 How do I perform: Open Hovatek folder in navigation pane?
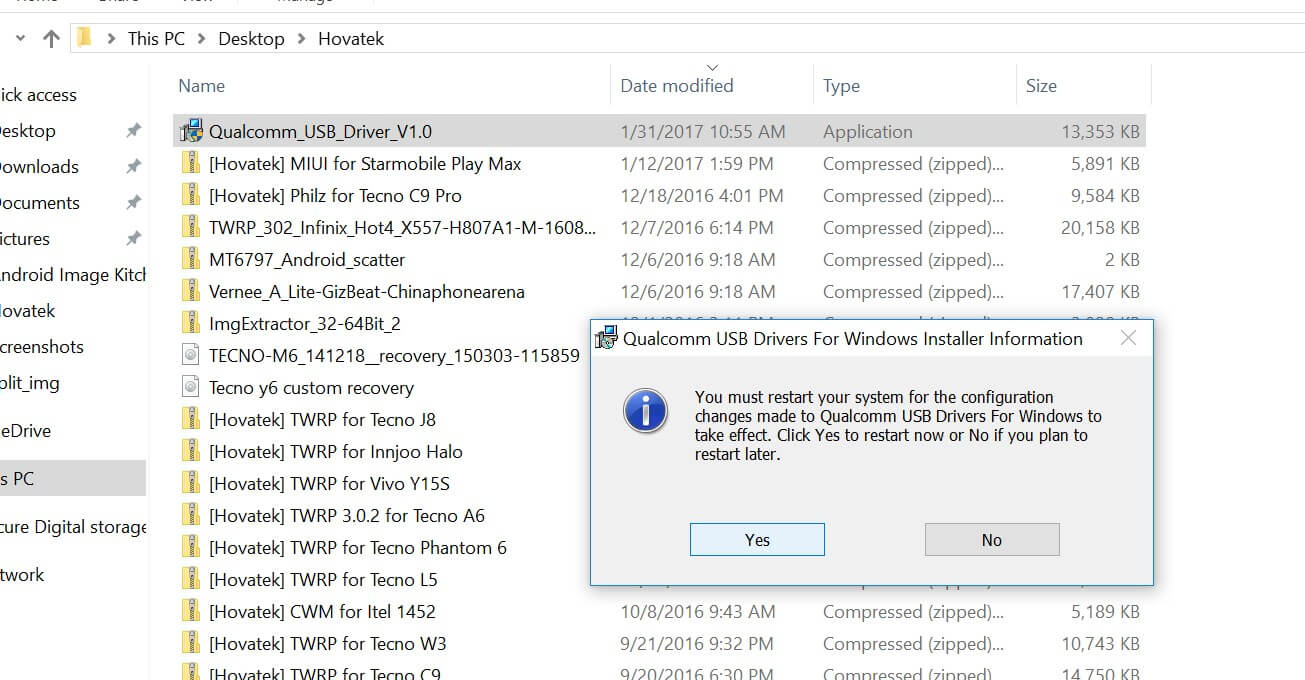[28, 311]
